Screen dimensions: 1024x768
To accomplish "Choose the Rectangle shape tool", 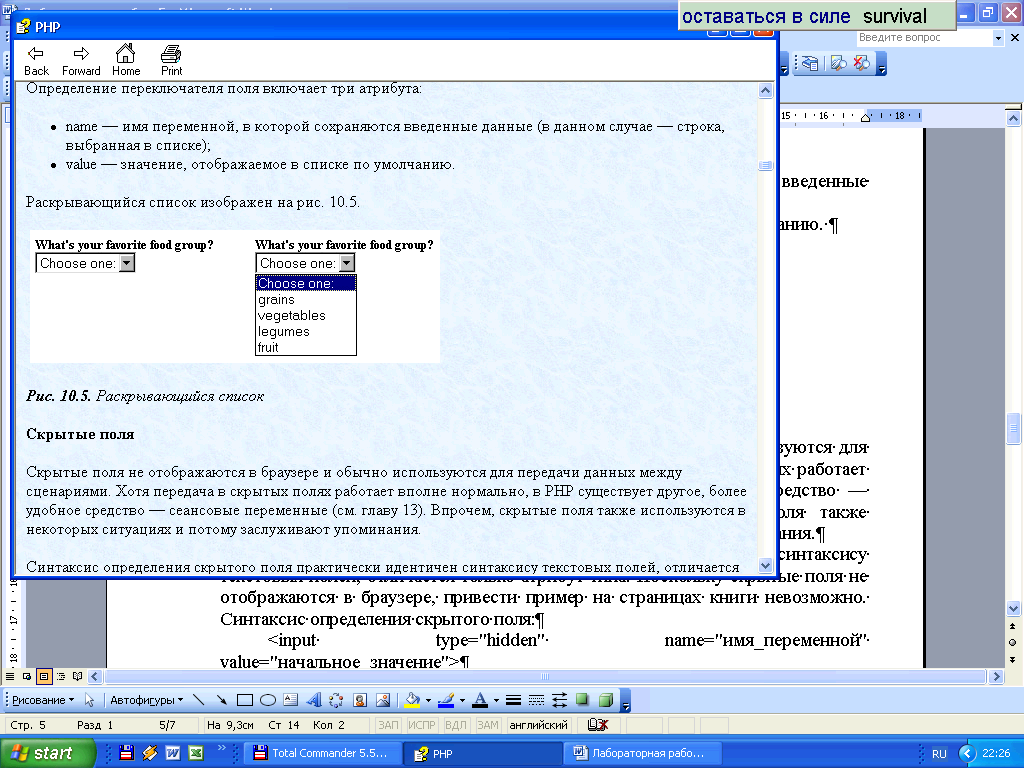I will 245,700.
